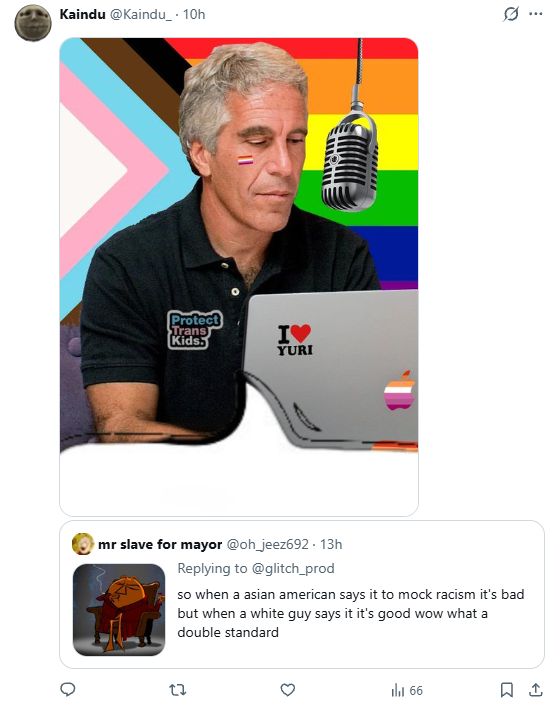Repost this tweet with retweet icon
This screenshot has width=560, height=702.
tap(178, 690)
